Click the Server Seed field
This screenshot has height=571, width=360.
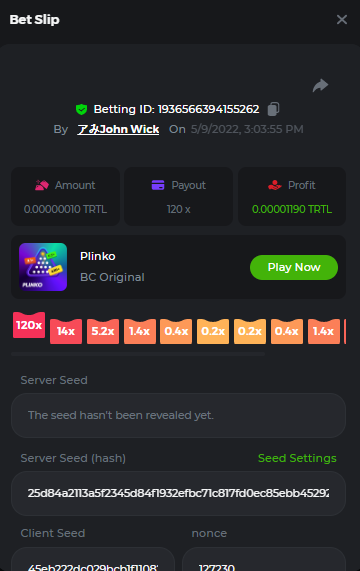click(178, 415)
